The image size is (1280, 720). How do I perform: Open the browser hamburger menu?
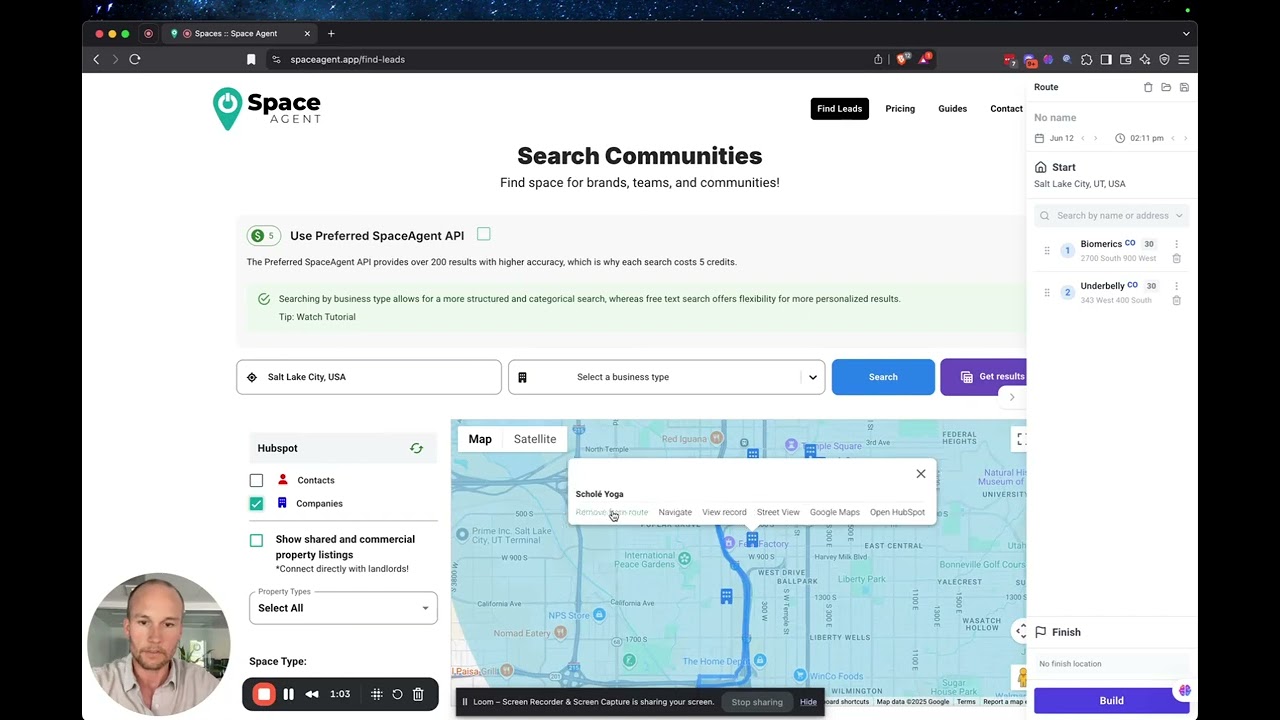coord(1184,59)
